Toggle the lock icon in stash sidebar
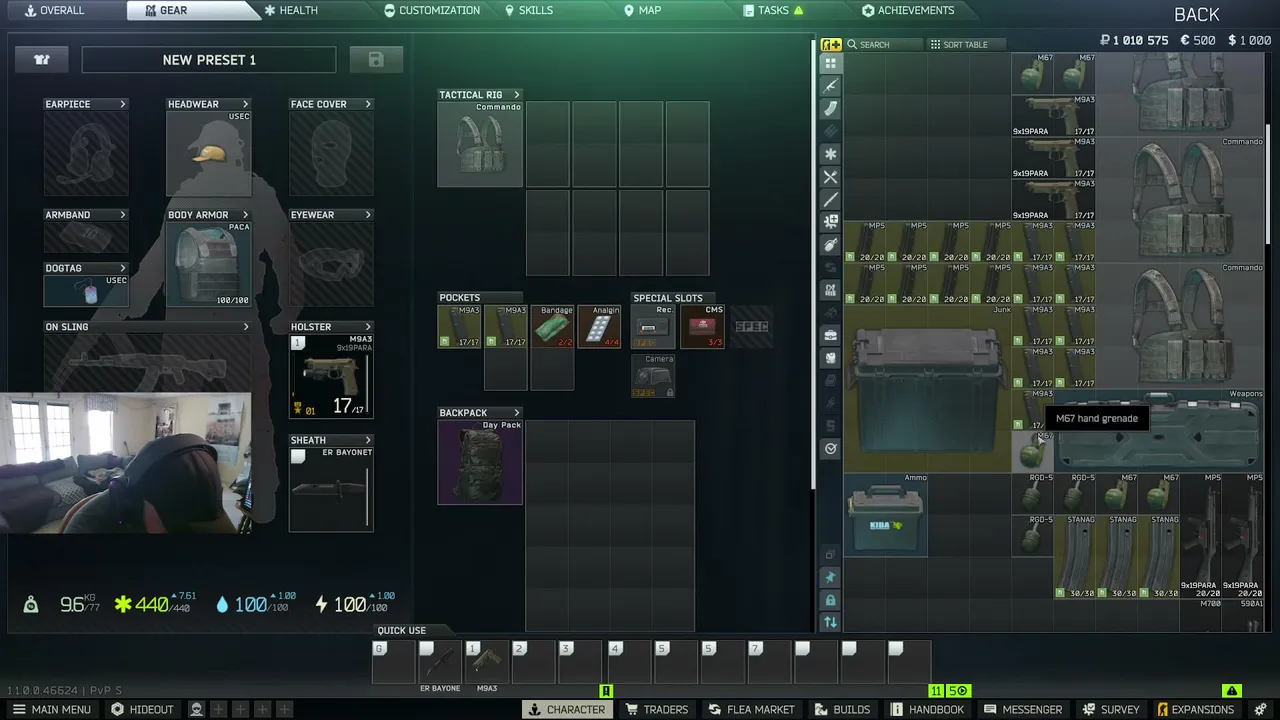Viewport: 1280px width, 720px height. [830, 600]
